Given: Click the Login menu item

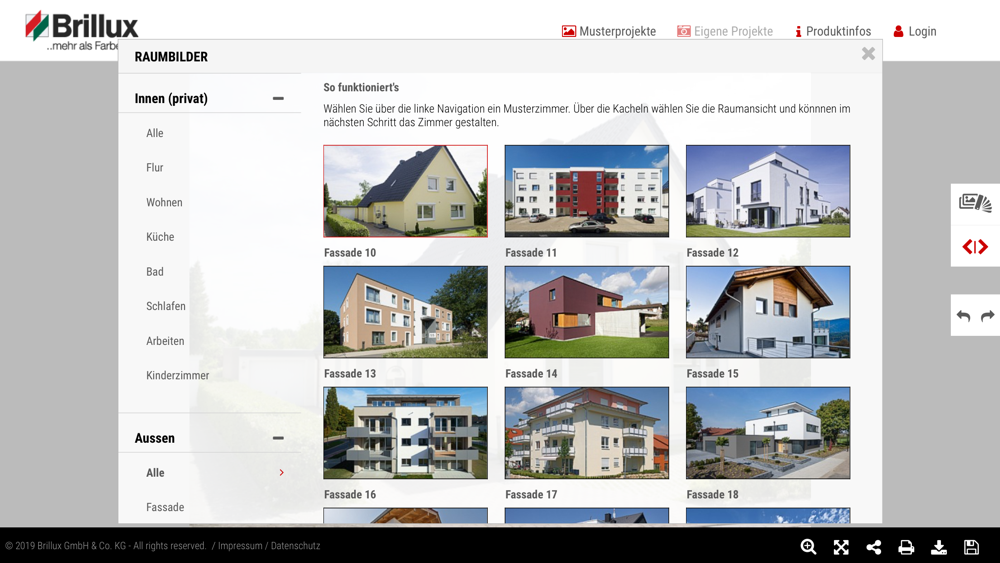Looking at the screenshot, I should (x=915, y=31).
